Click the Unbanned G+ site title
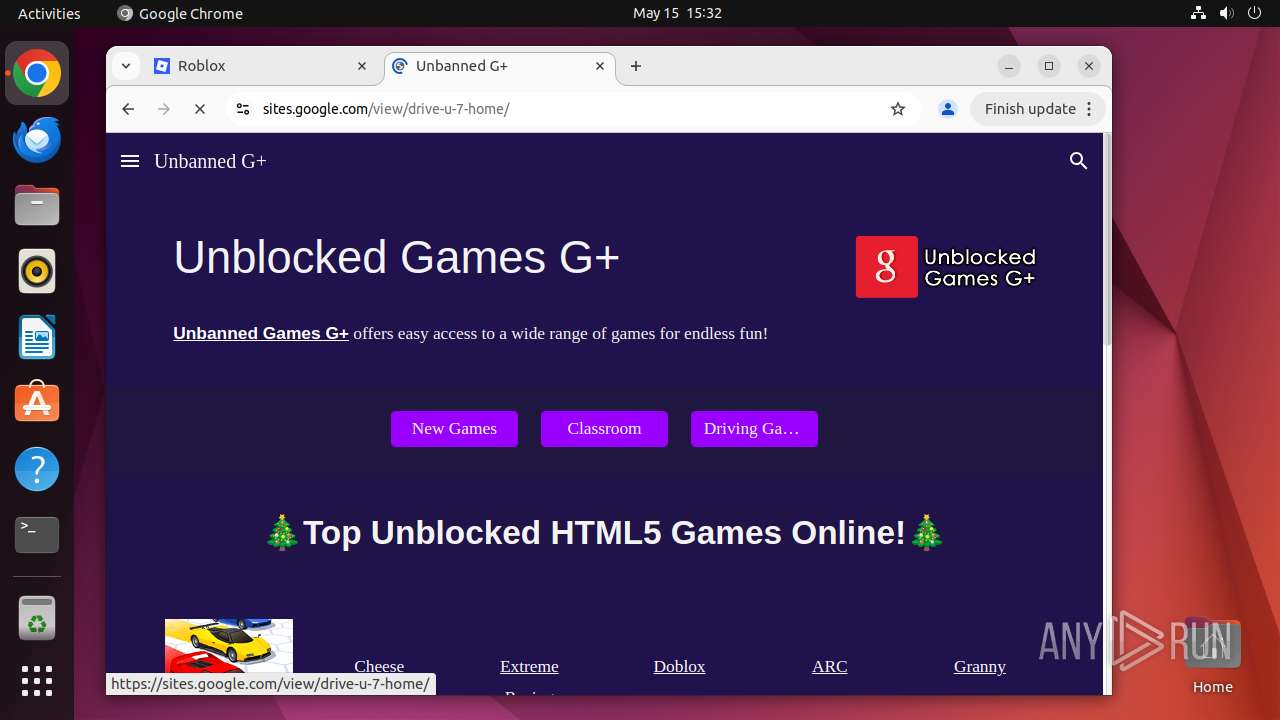1280x720 pixels. [x=210, y=161]
